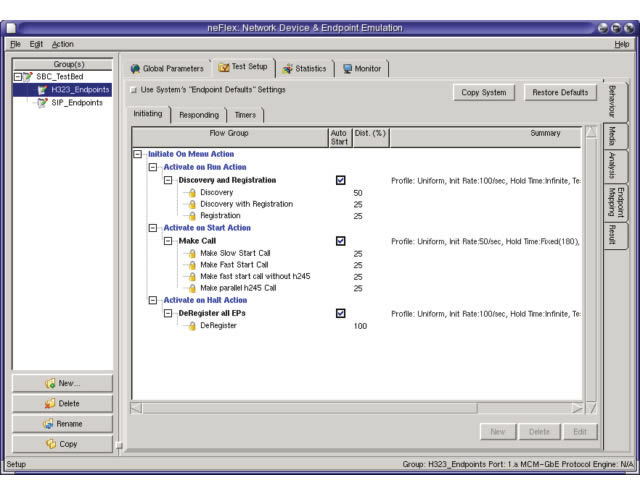Click the Statistics tab icon
640x496 pixels.
pos(288,69)
